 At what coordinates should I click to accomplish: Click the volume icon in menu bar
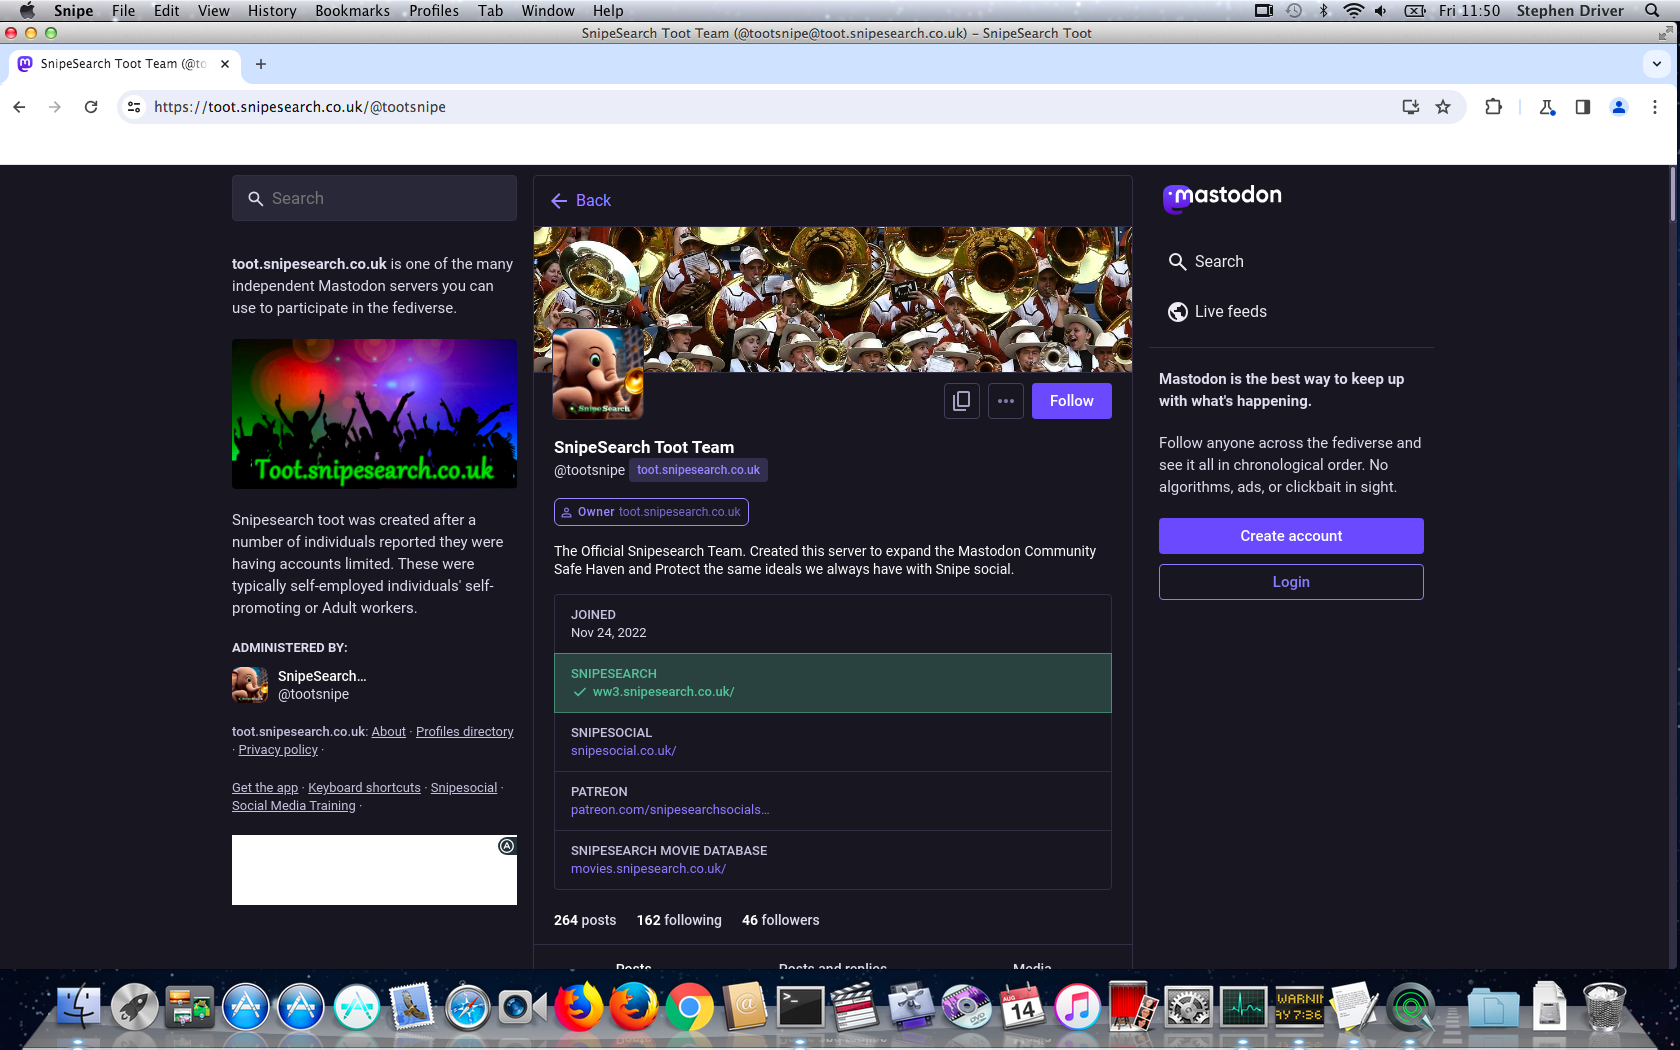point(1381,11)
